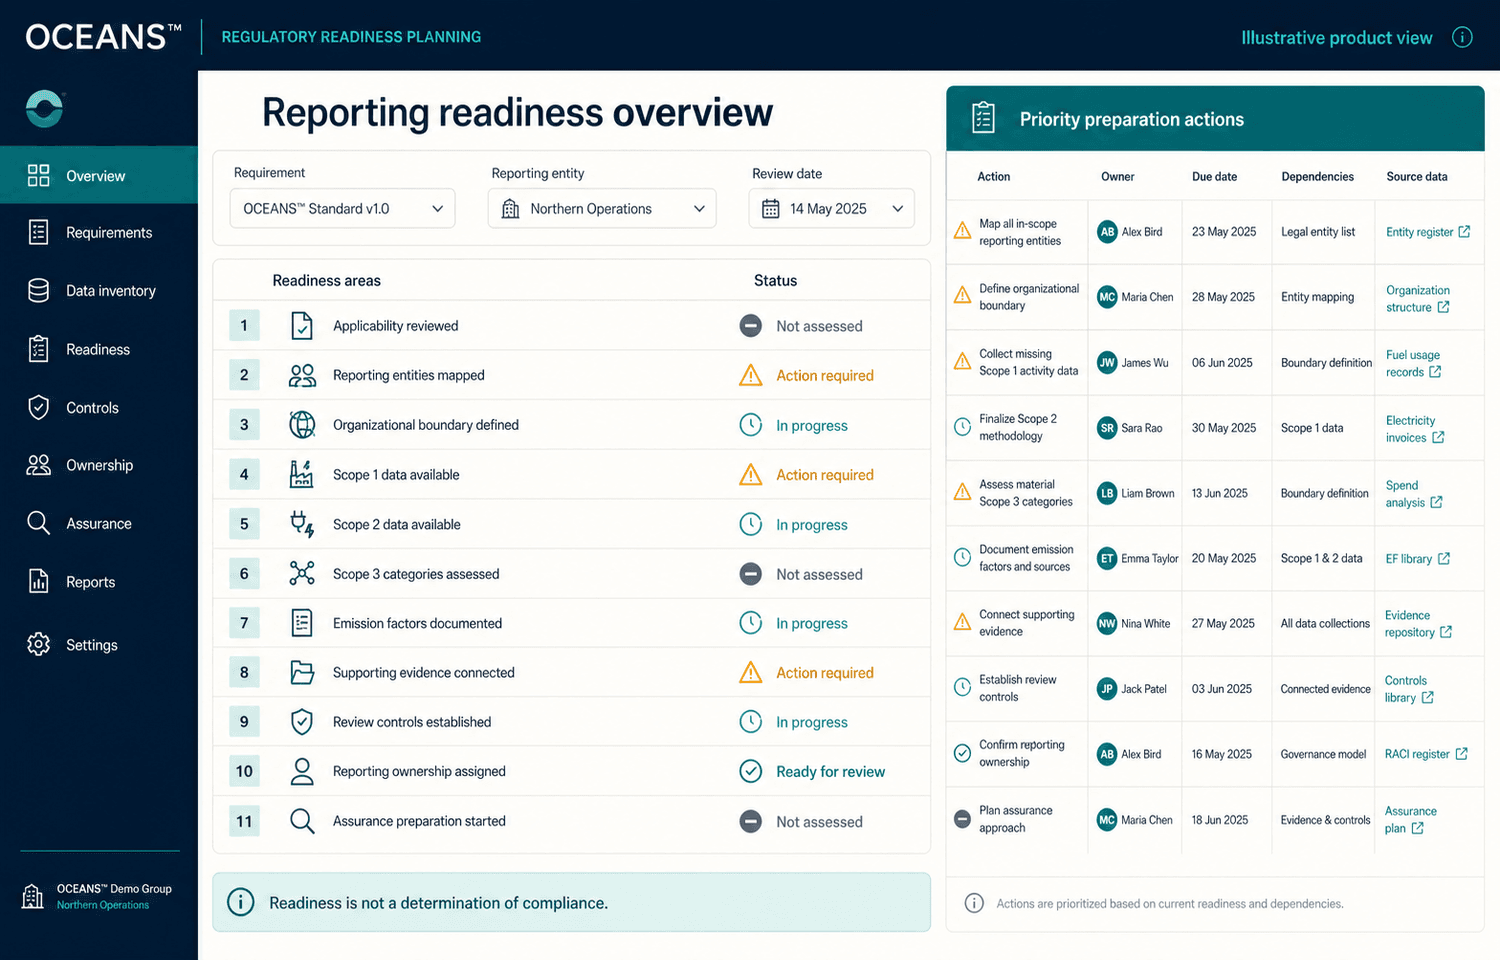Click the Define organizational boundary action
This screenshot has width=1500, height=960.
click(x=1029, y=297)
